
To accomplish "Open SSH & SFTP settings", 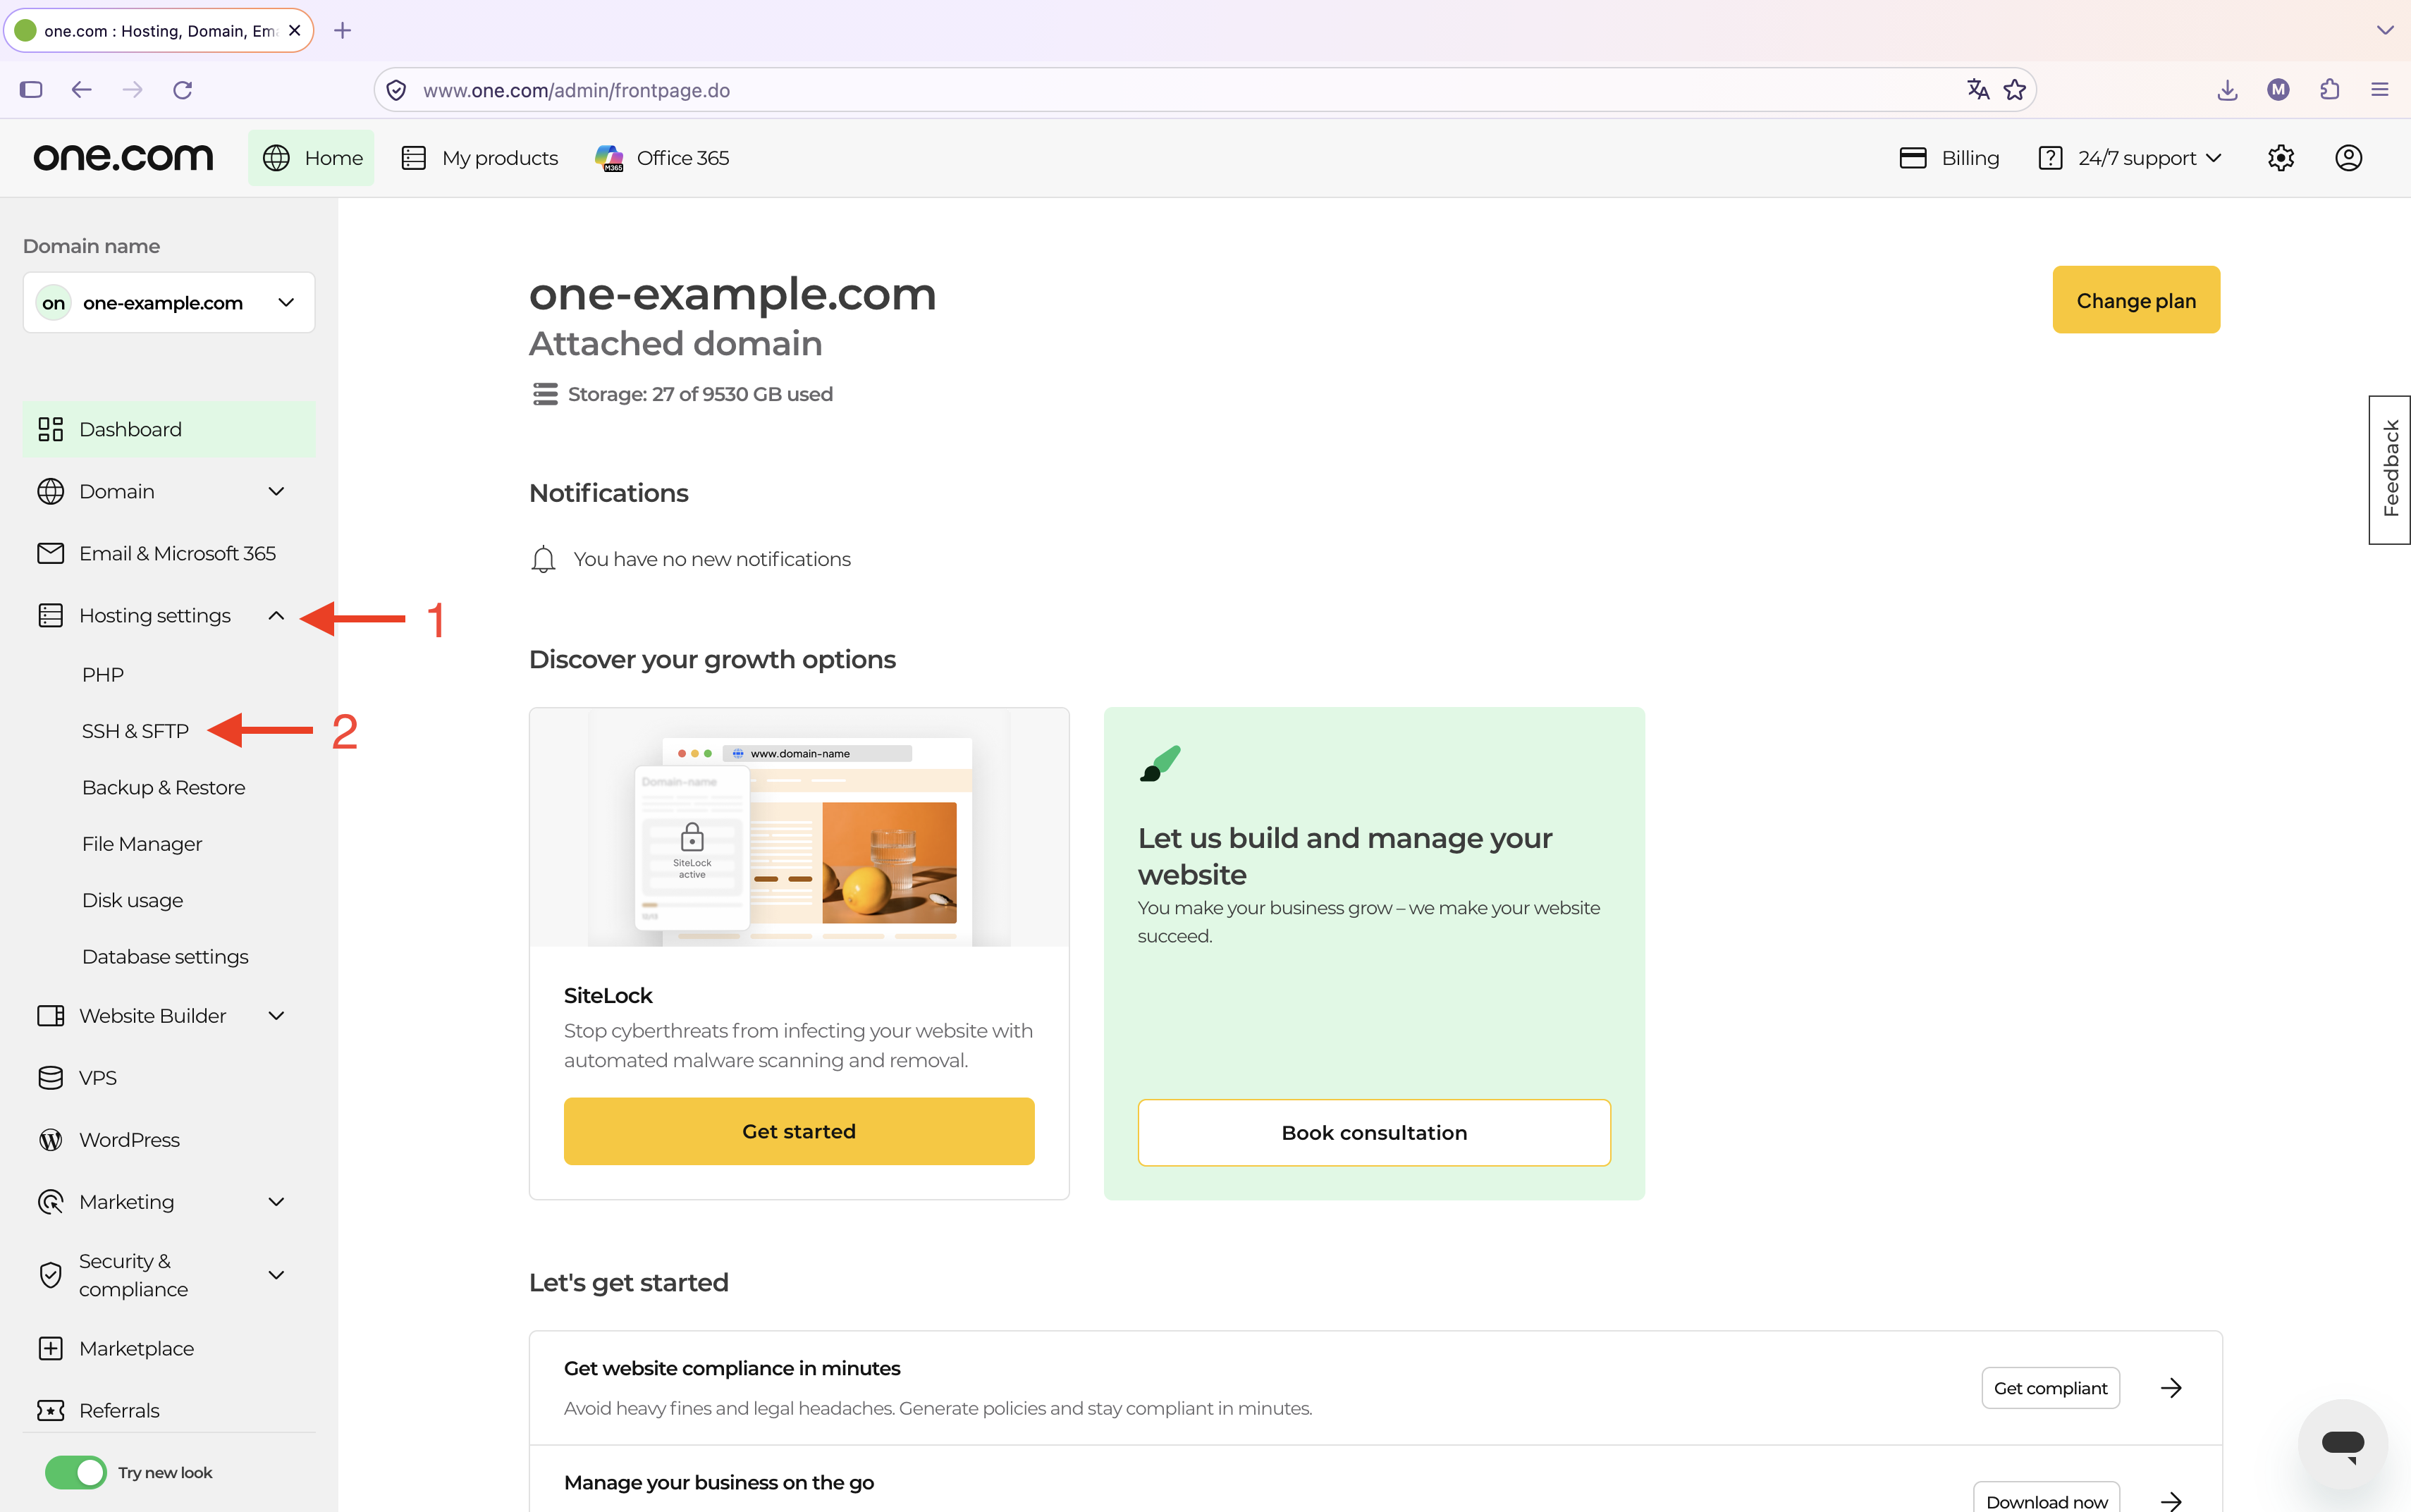I will pos(135,731).
